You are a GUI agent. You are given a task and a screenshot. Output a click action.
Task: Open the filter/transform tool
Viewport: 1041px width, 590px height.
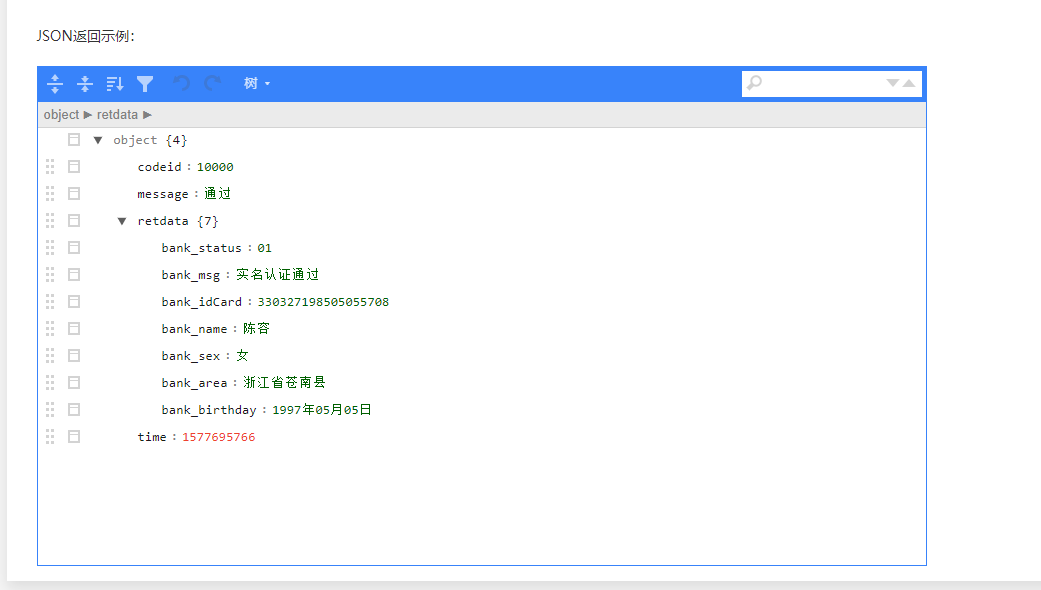click(145, 84)
